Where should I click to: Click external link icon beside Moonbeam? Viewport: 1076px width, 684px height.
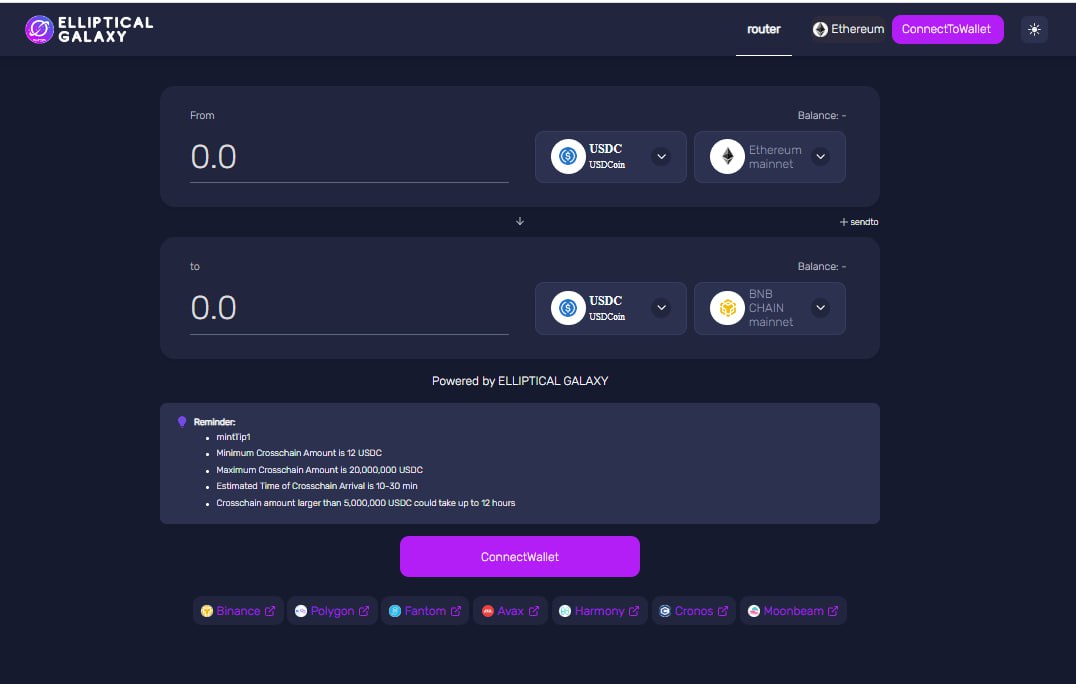833,611
